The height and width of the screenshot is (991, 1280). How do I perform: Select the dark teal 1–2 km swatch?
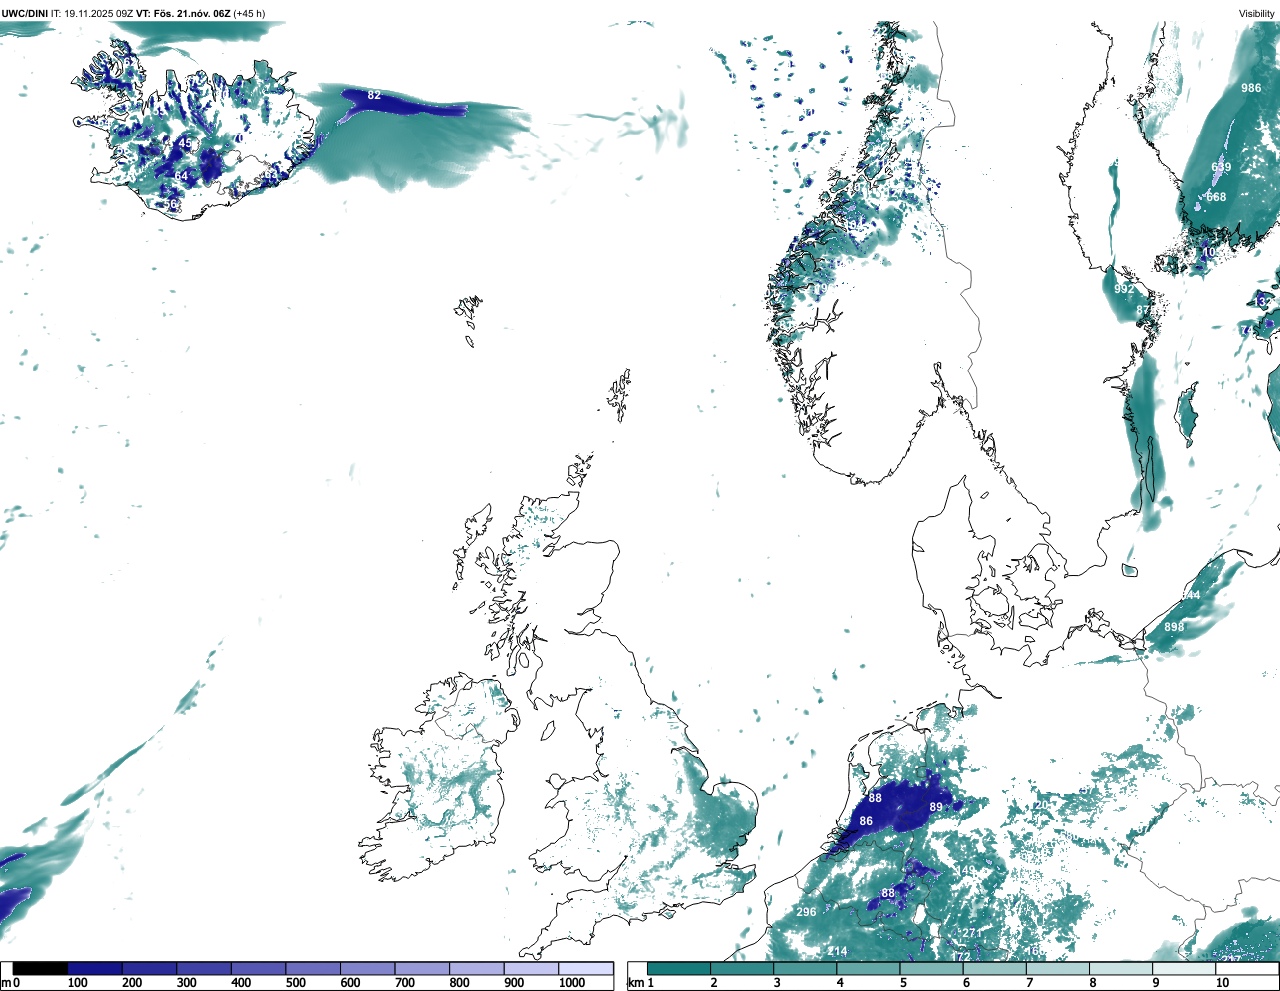point(679,968)
